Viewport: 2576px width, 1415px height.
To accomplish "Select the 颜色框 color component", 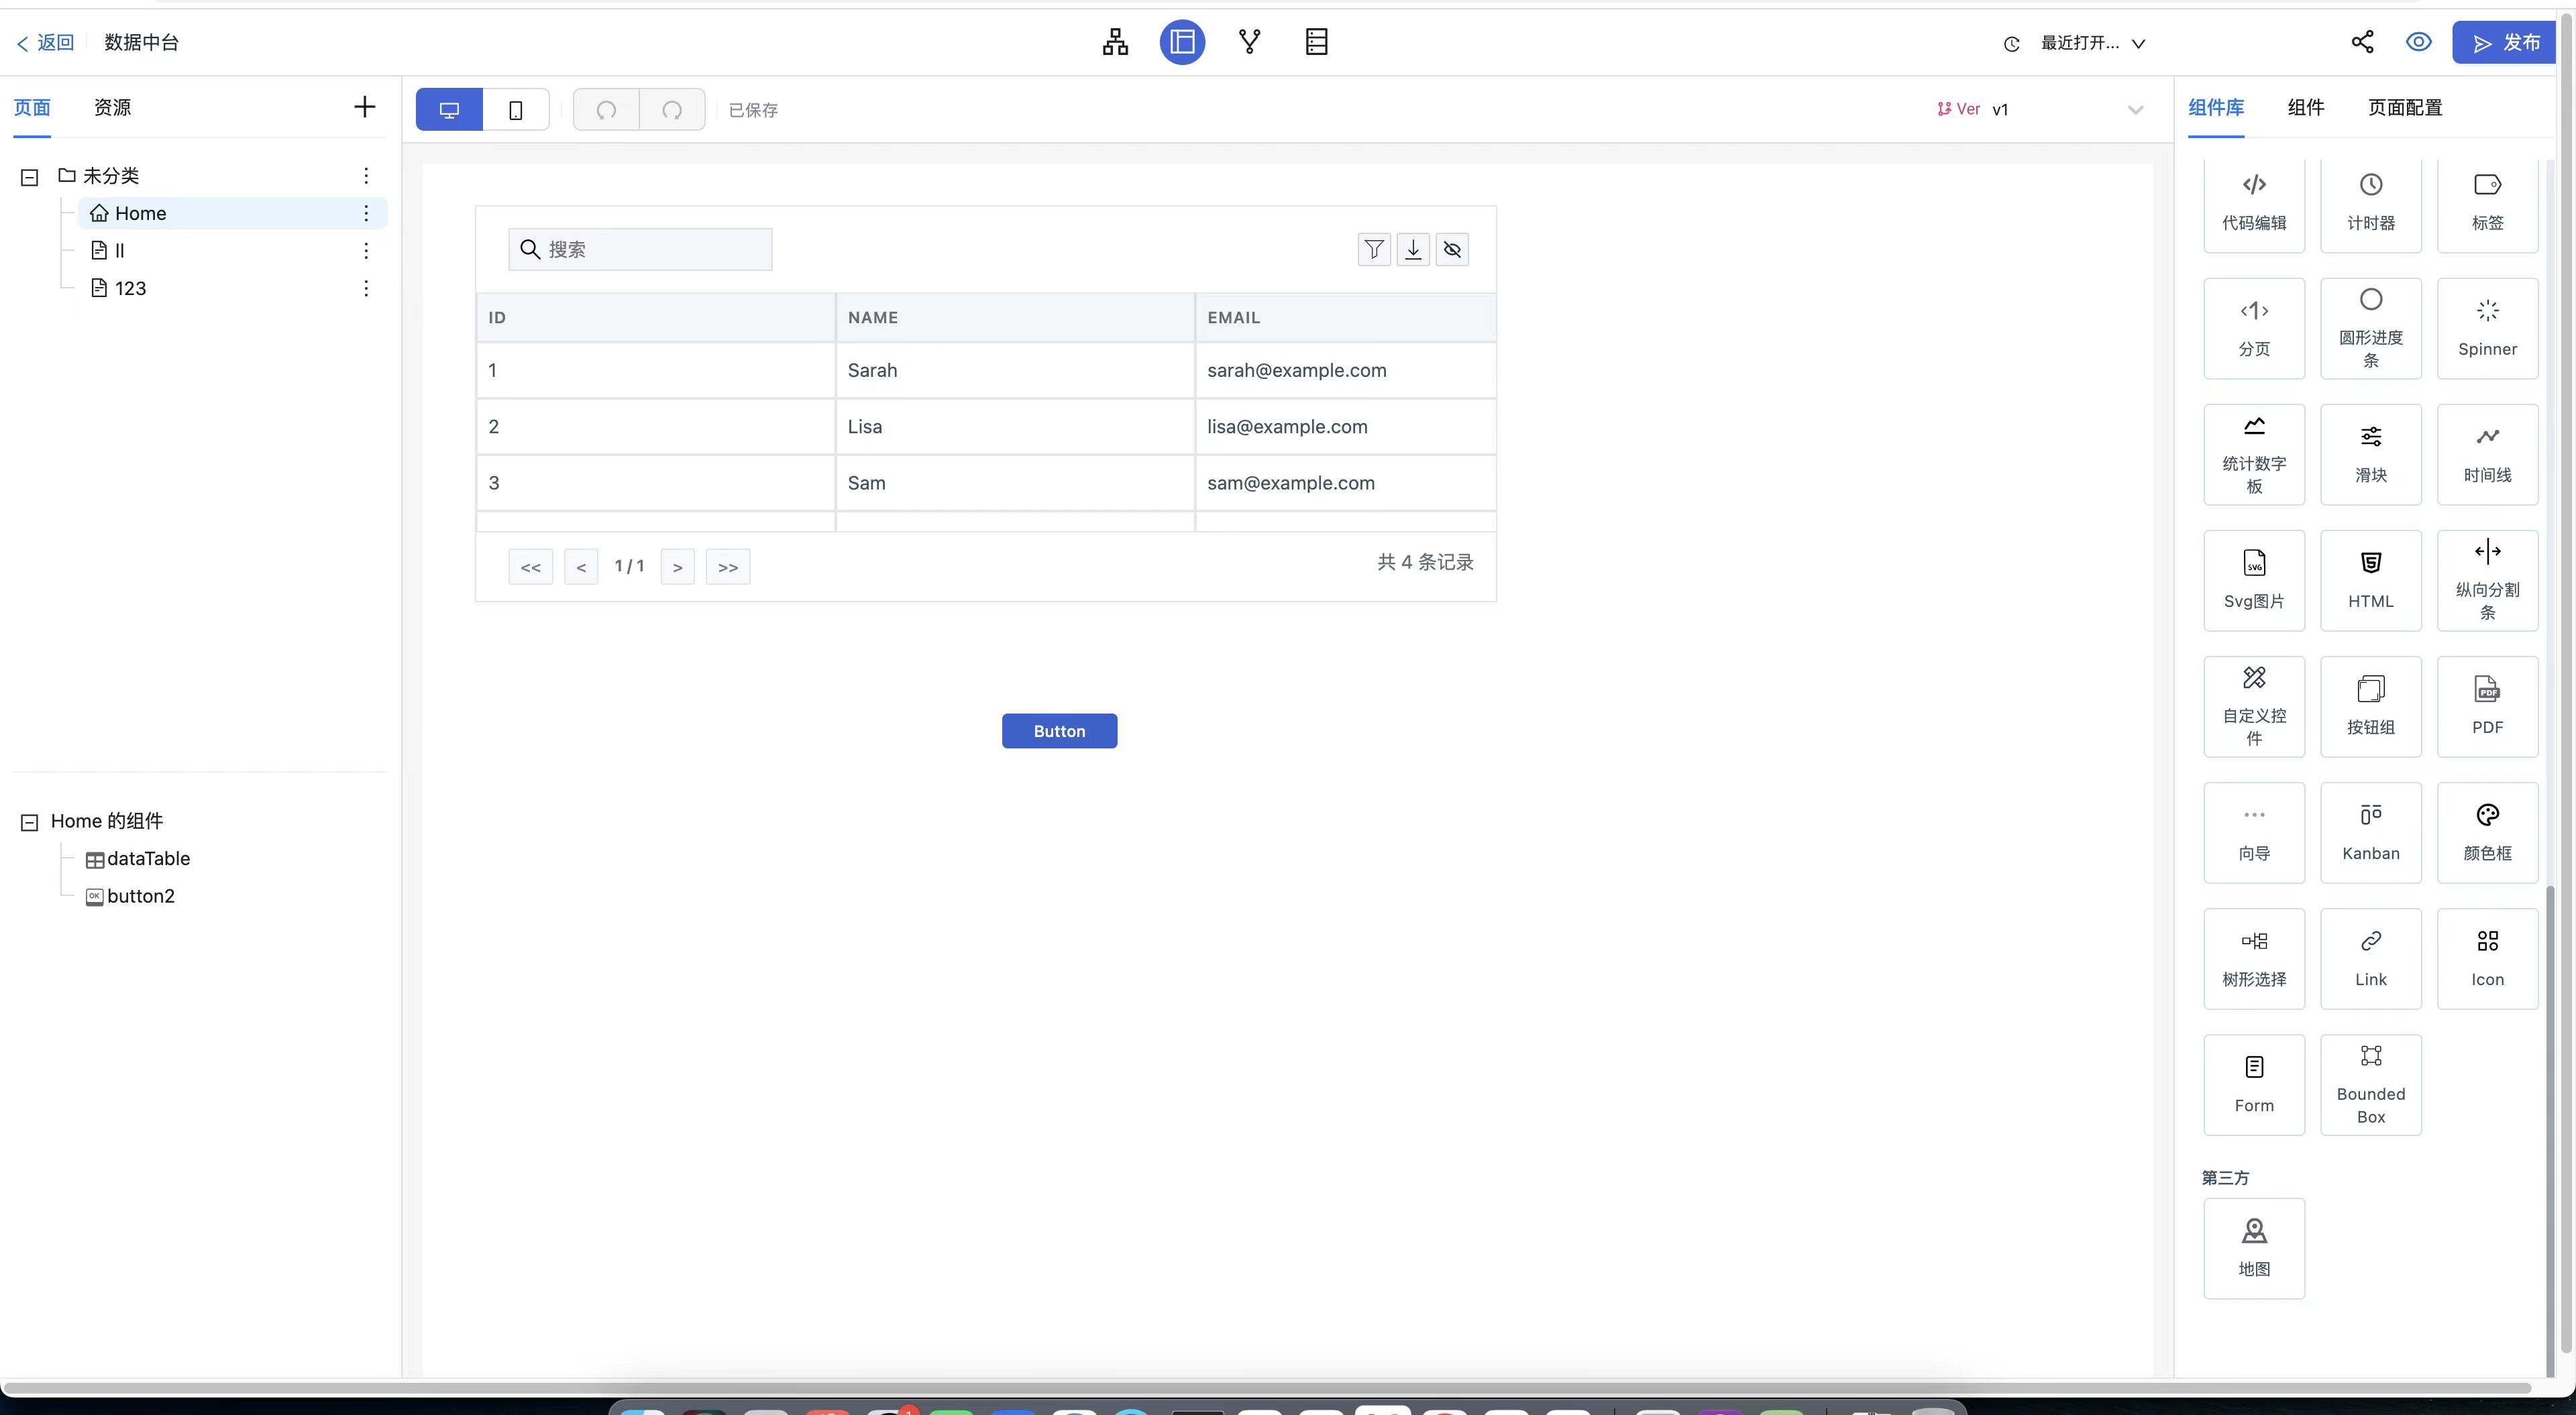I will tap(2487, 832).
